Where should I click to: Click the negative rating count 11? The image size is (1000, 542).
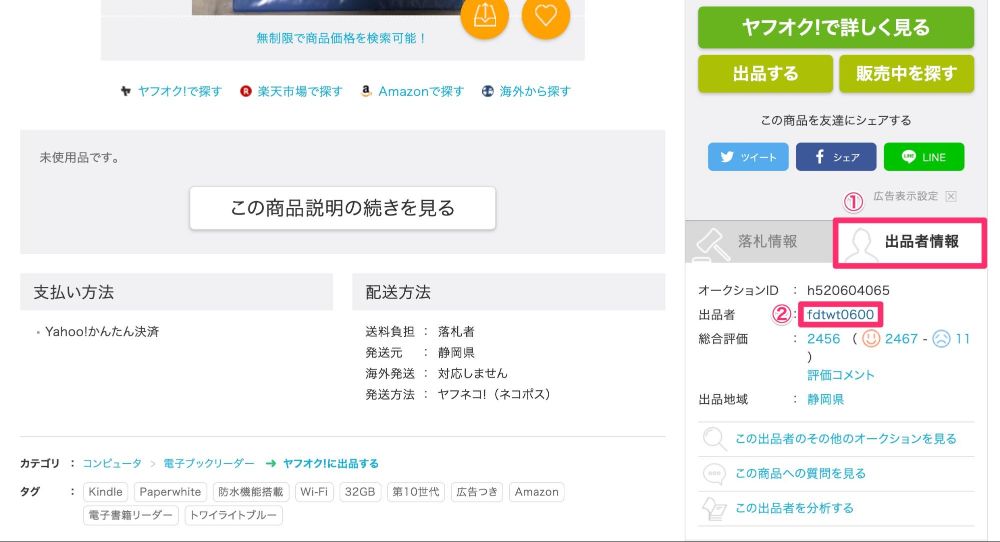tap(962, 339)
